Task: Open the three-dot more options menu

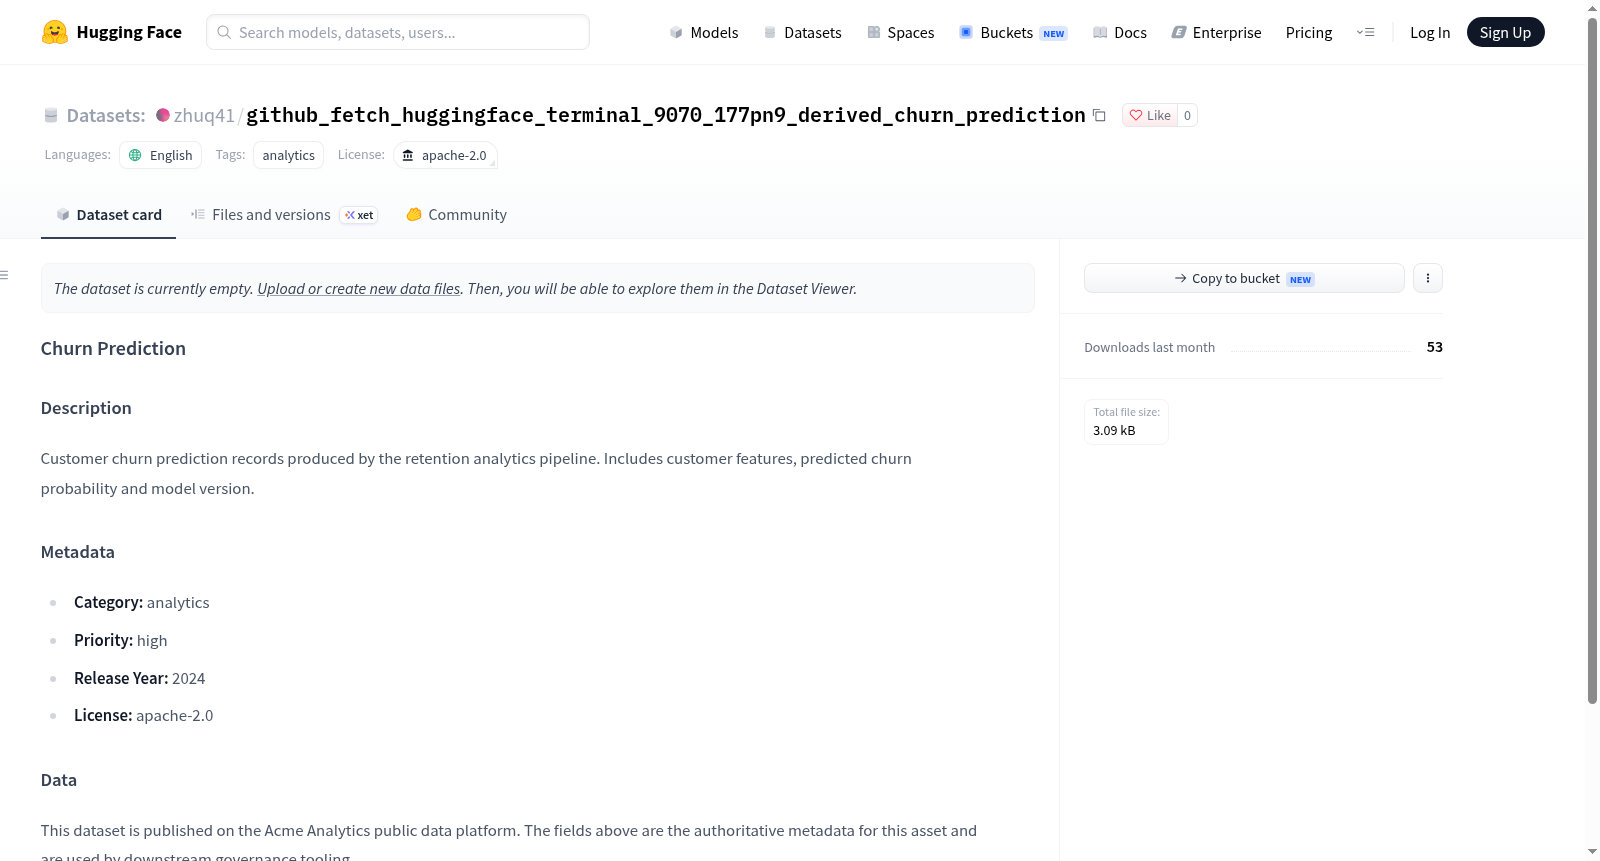Action: pyautogui.click(x=1428, y=278)
